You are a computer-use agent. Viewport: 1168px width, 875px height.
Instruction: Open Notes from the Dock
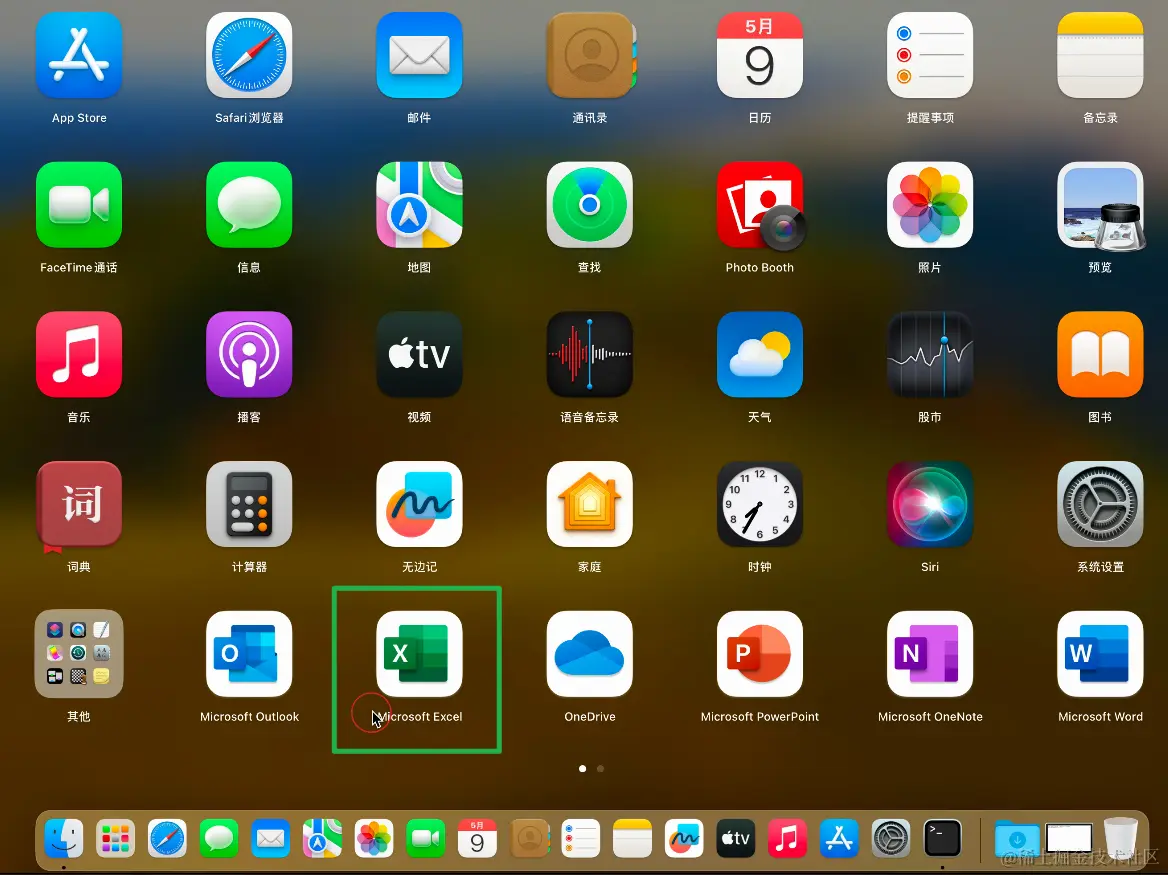(x=632, y=839)
